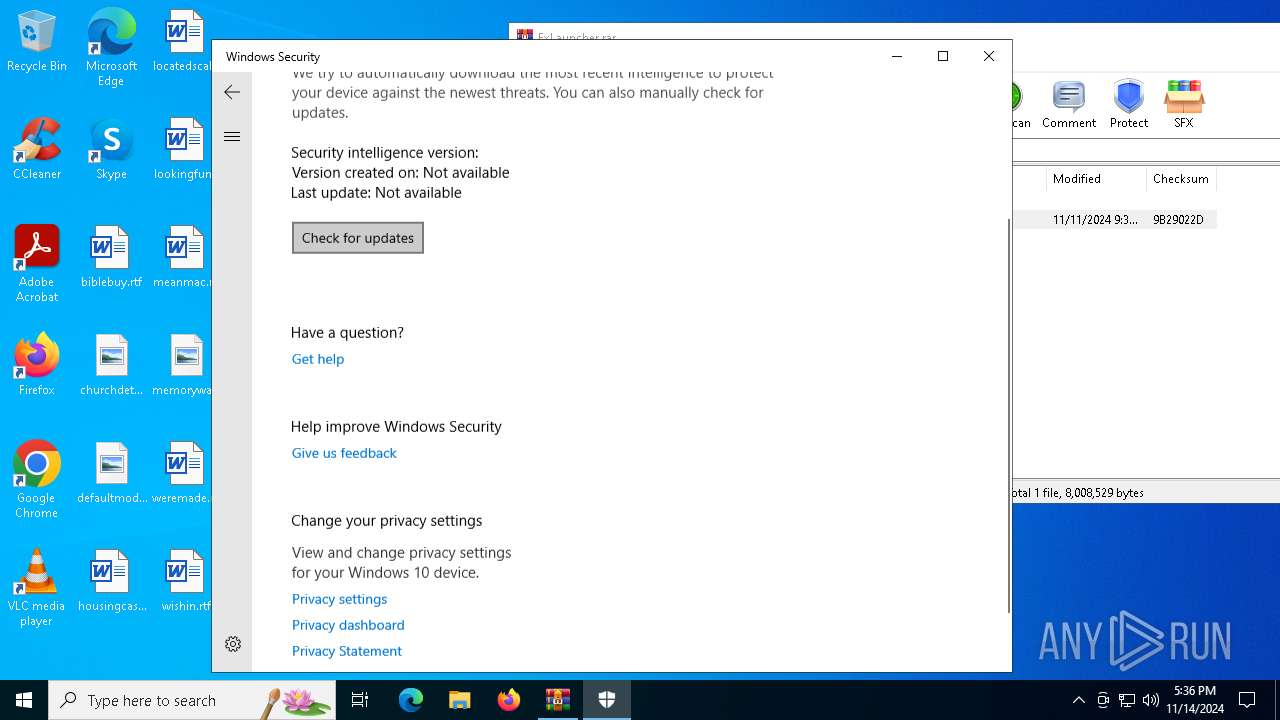Open the Privacy Statement link
This screenshot has height=720, width=1280.
coord(347,651)
